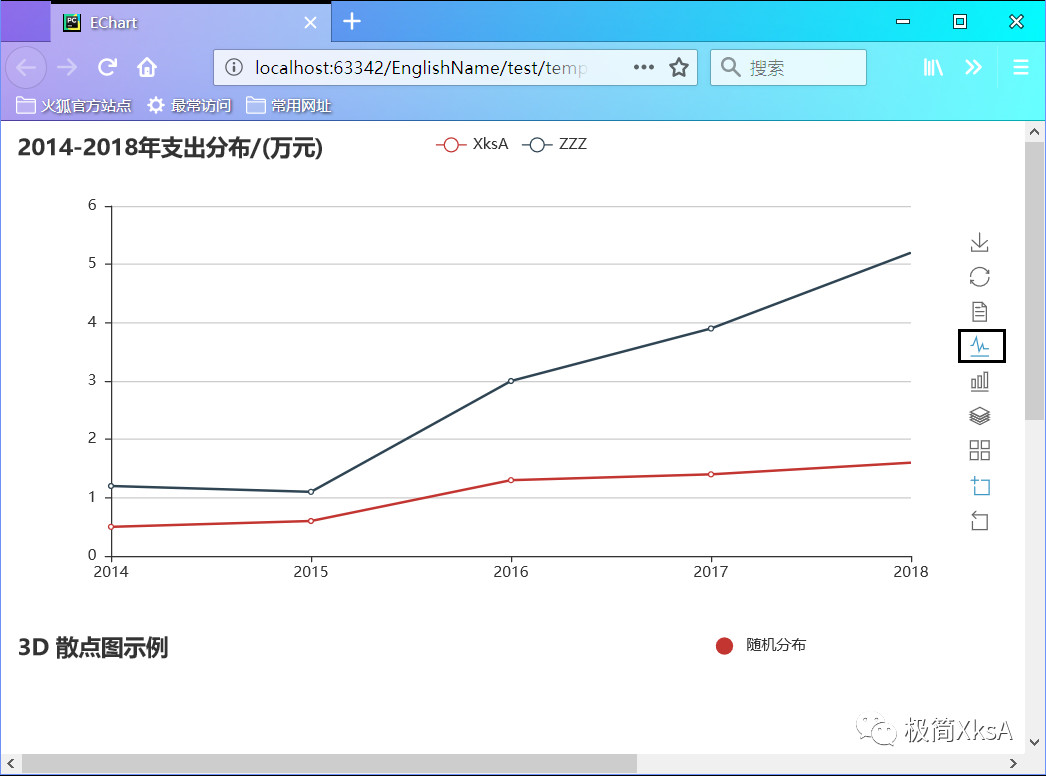Expand the toolbar overflow chevrons
This screenshot has height=776, width=1046.
coord(973,67)
